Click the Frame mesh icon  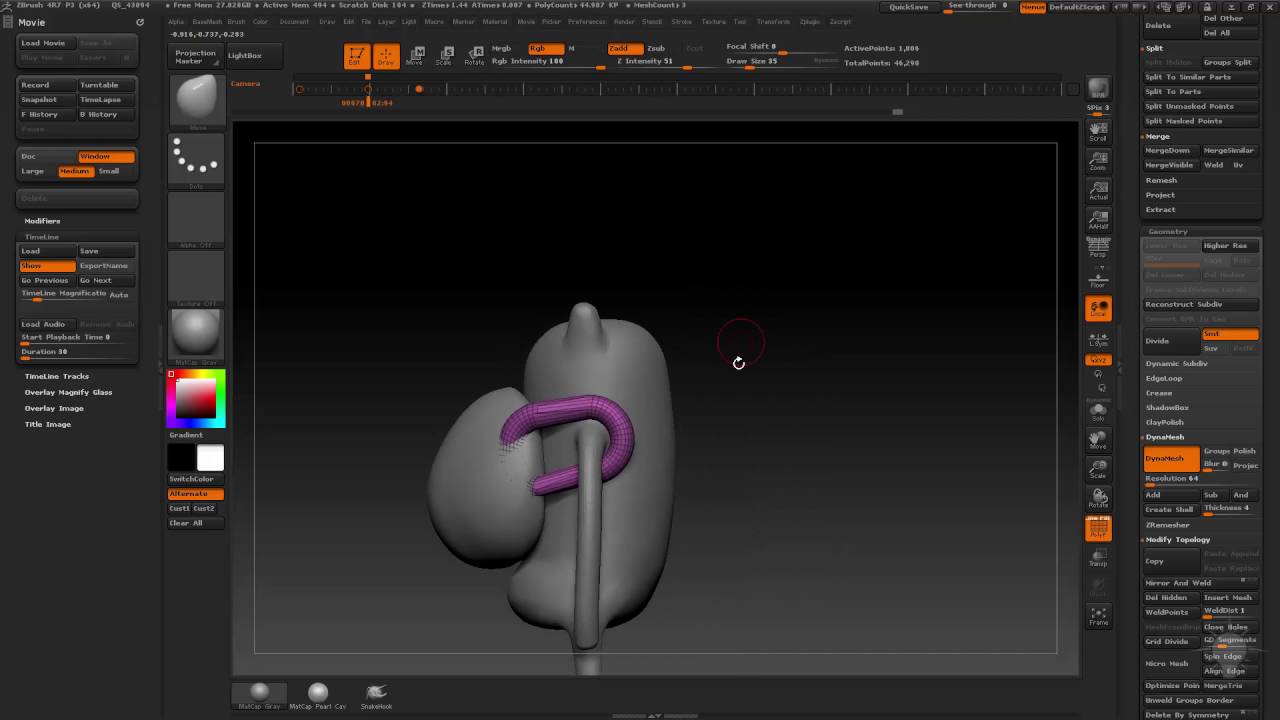[1098, 617]
